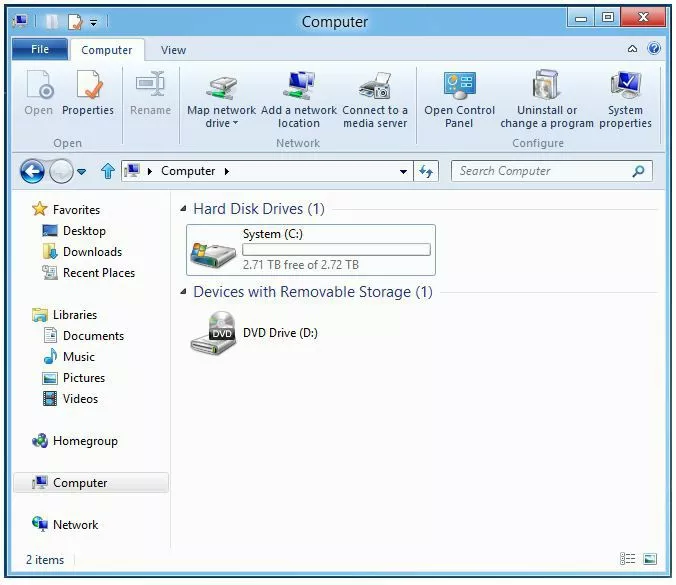The width and height of the screenshot is (676, 585).
Task: Open the File menu
Action: tap(40, 50)
